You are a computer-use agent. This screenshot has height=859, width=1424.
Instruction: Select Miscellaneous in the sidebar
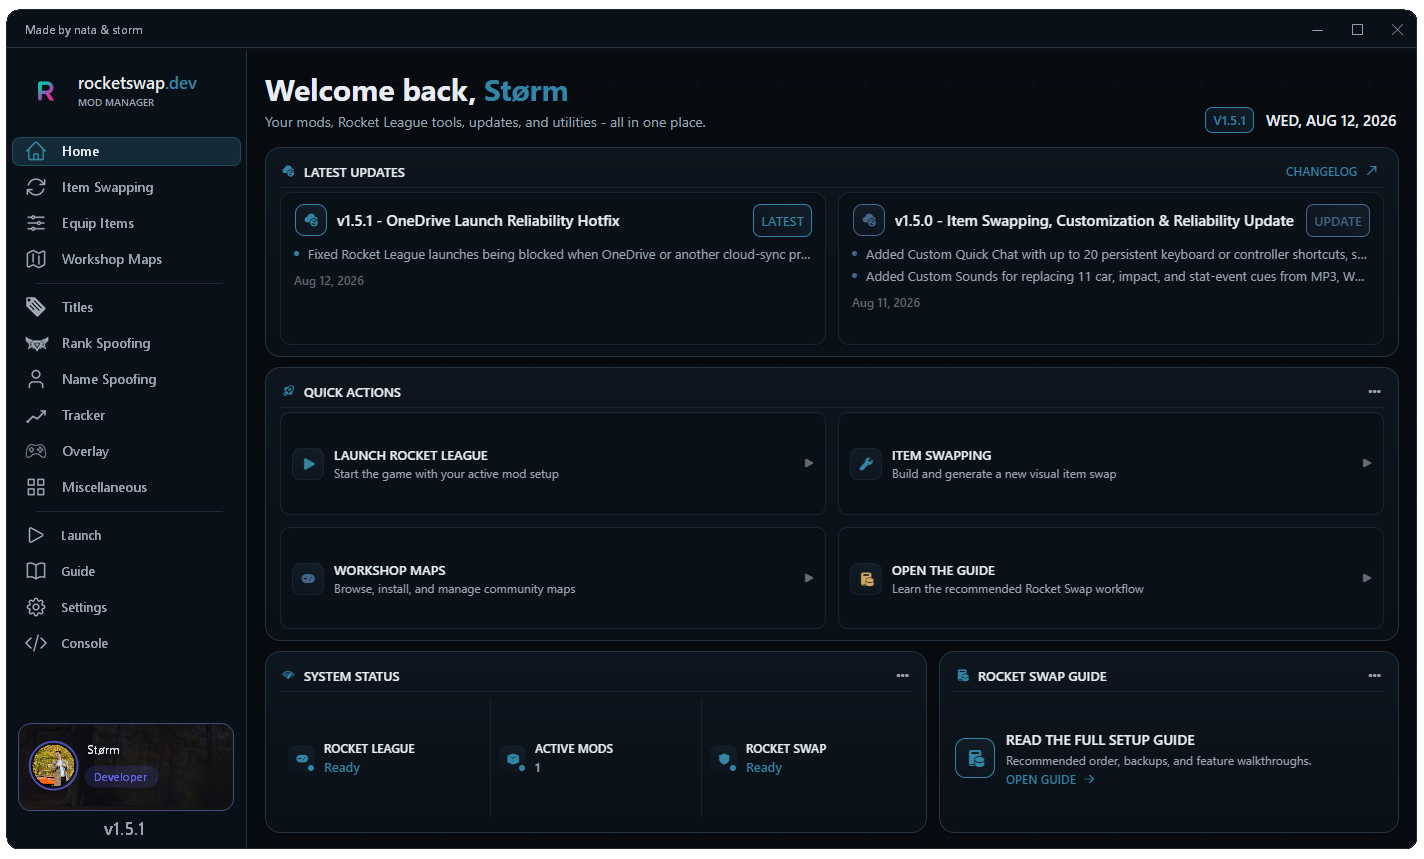pyautogui.click(x=126, y=487)
